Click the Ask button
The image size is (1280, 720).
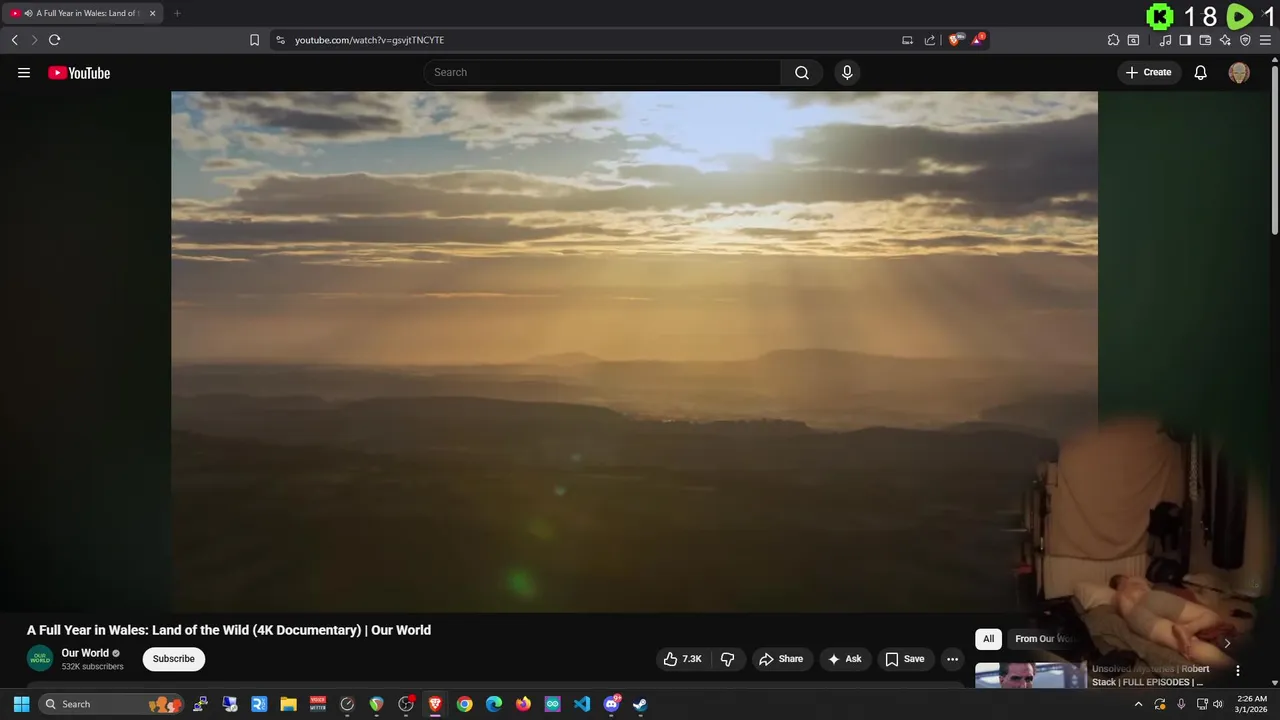pos(844,659)
